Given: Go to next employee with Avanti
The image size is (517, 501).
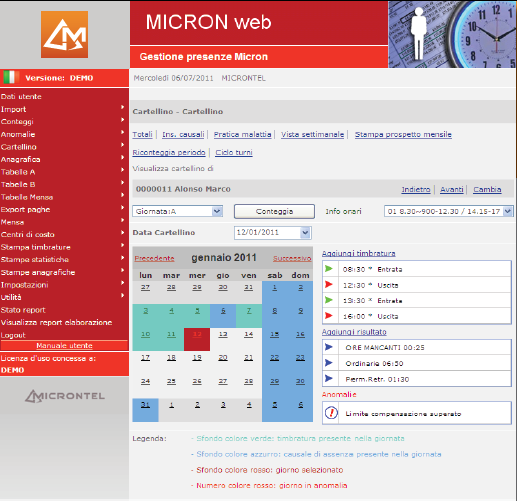Looking at the screenshot, I should [x=452, y=189].
